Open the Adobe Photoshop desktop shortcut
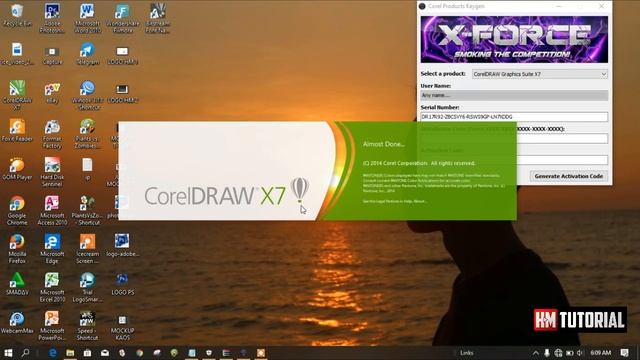640x360 pixels. [52, 18]
